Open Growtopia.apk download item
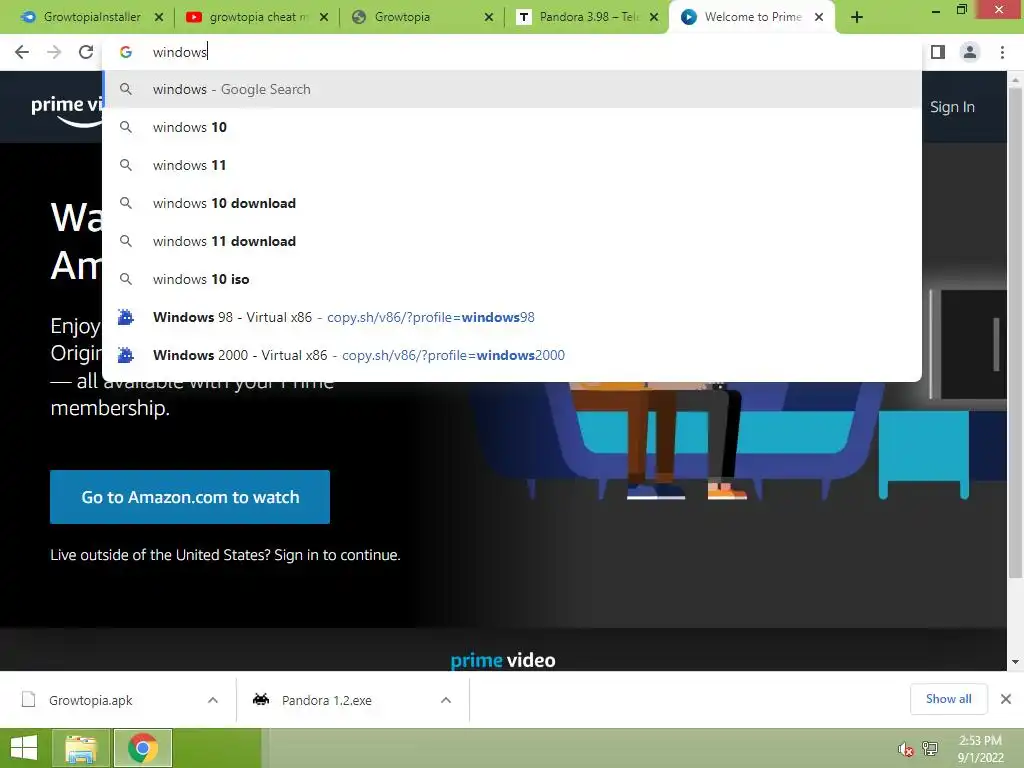 coord(91,700)
